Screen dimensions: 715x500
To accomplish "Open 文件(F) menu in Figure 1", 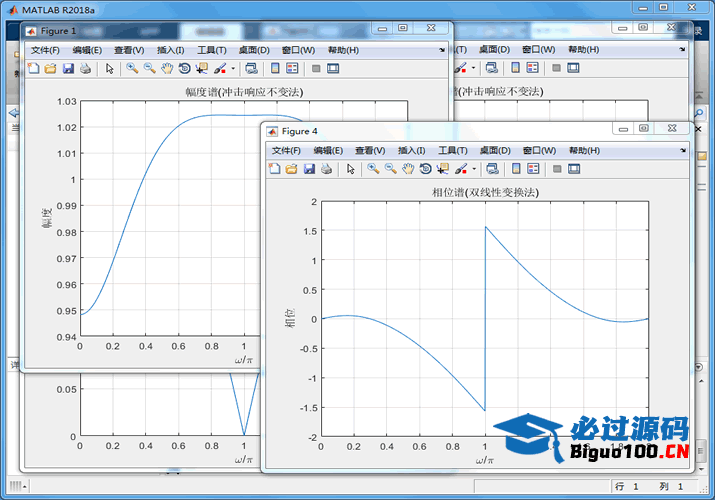I will coord(45,50).
